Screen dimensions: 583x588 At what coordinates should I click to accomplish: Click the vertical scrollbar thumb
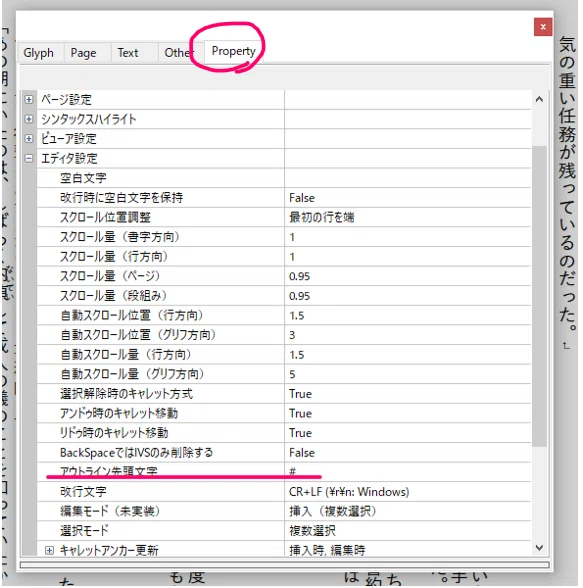(x=539, y=296)
